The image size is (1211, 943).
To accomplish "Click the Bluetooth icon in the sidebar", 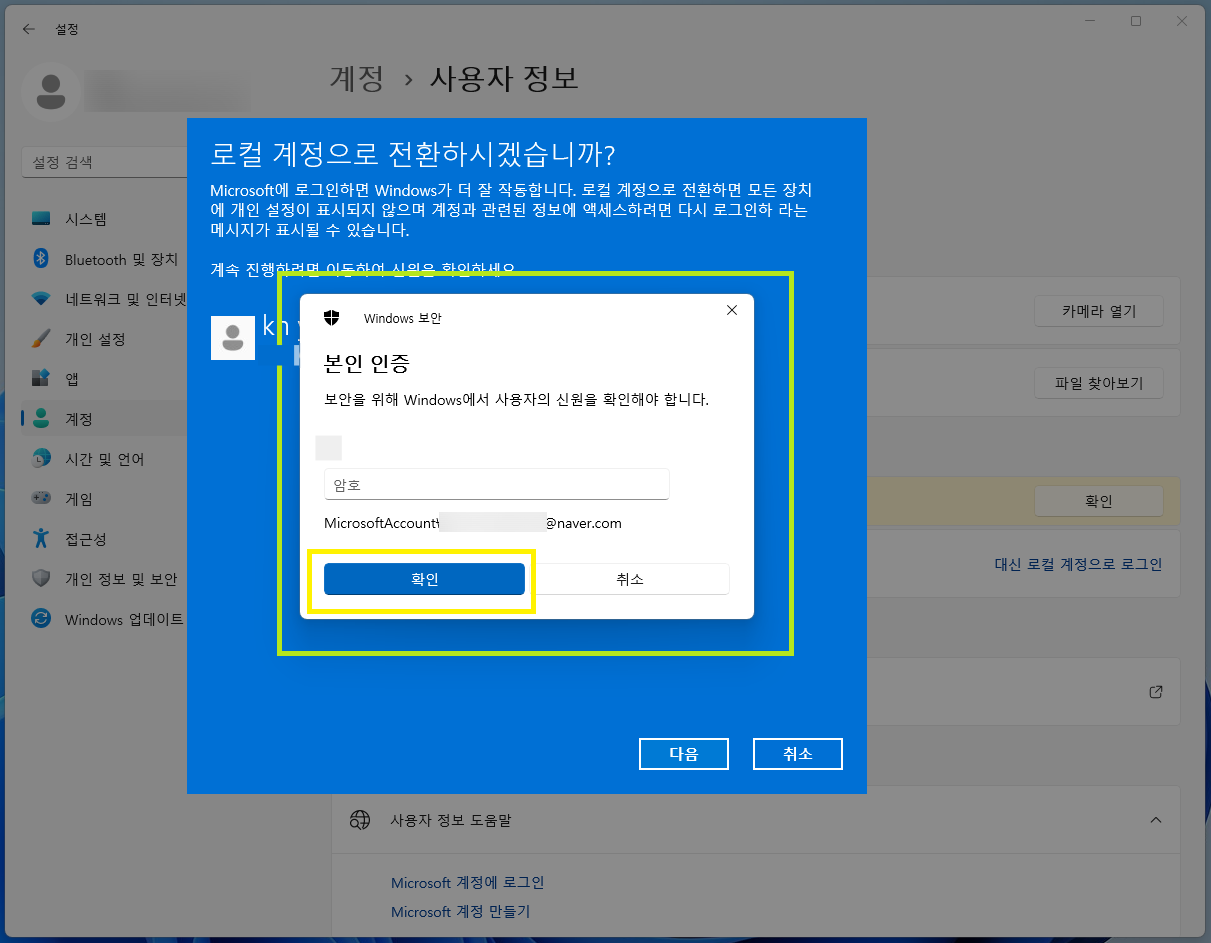I will 41,259.
